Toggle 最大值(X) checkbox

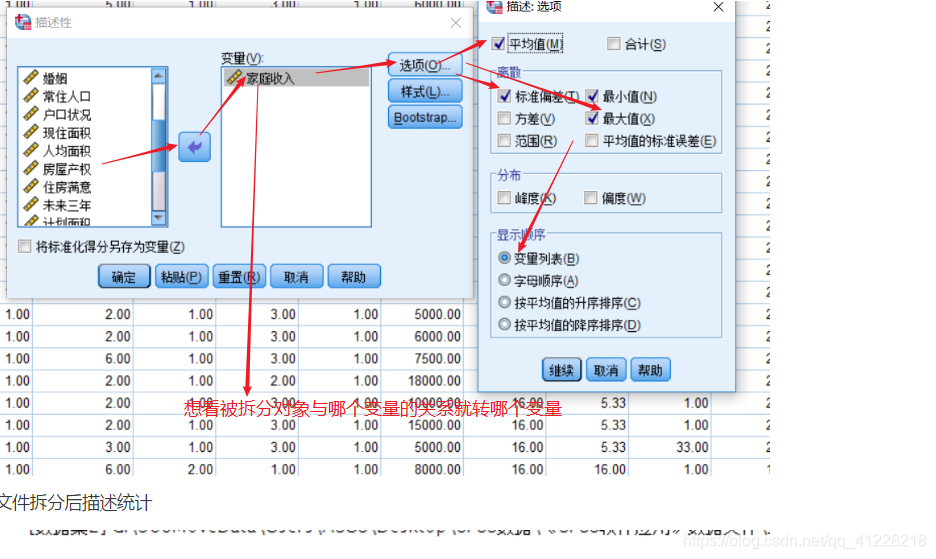tap(592, 118)
